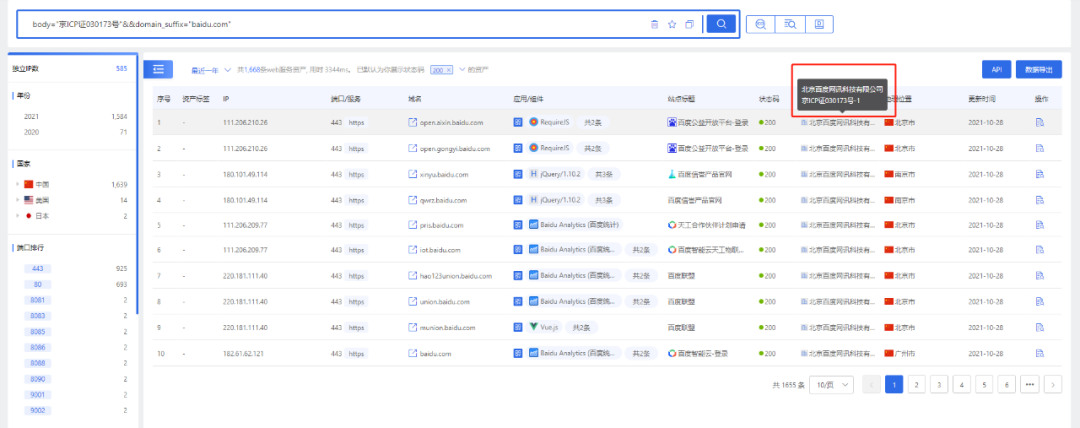Click IP 182.61.62.121
The height and width of the screenshot is (428, 1080).
pos(245,354)
